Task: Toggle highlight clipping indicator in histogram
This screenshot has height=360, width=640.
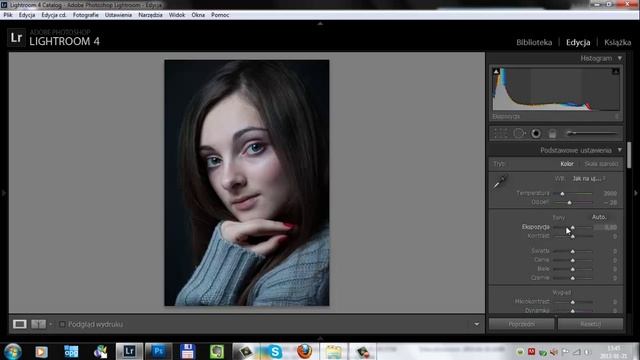Action: (x=616, y=71)
